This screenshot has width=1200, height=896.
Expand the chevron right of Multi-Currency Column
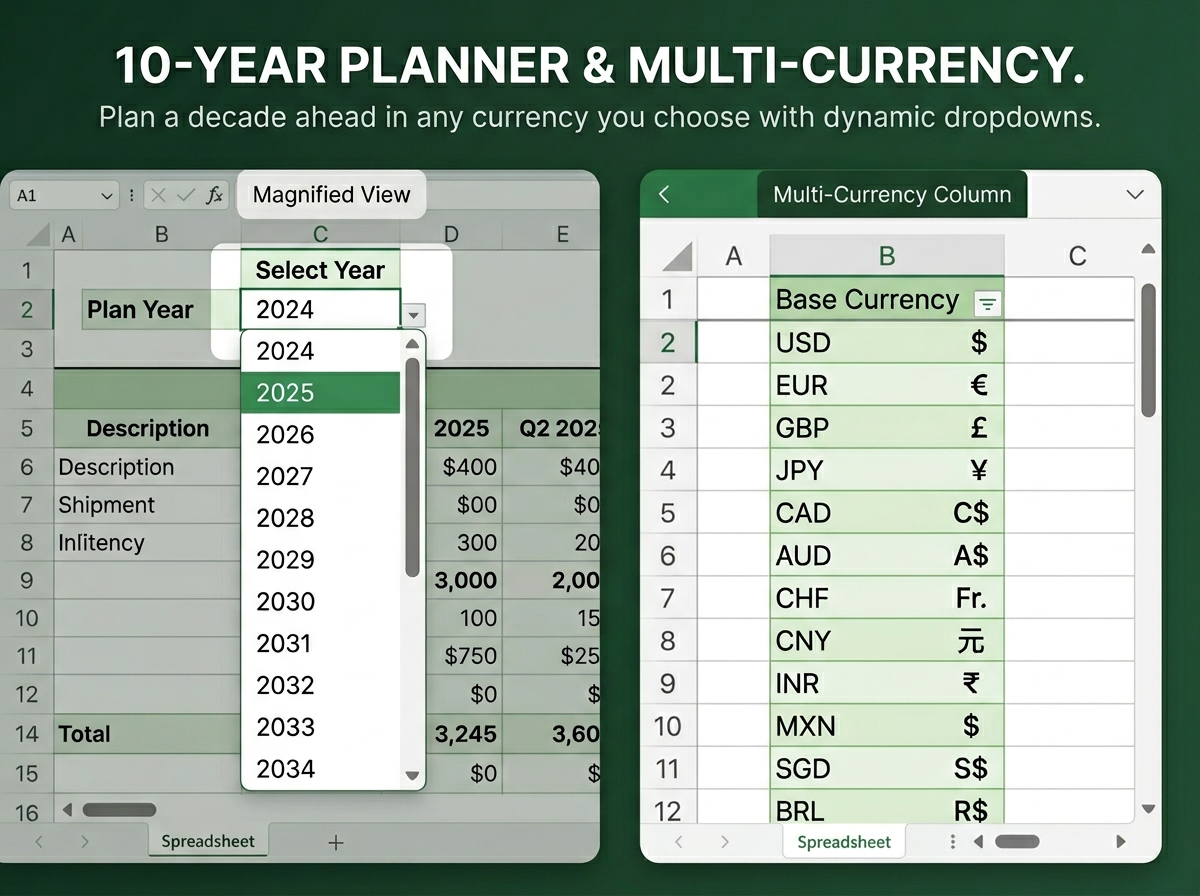click(x=1134, y=195)
